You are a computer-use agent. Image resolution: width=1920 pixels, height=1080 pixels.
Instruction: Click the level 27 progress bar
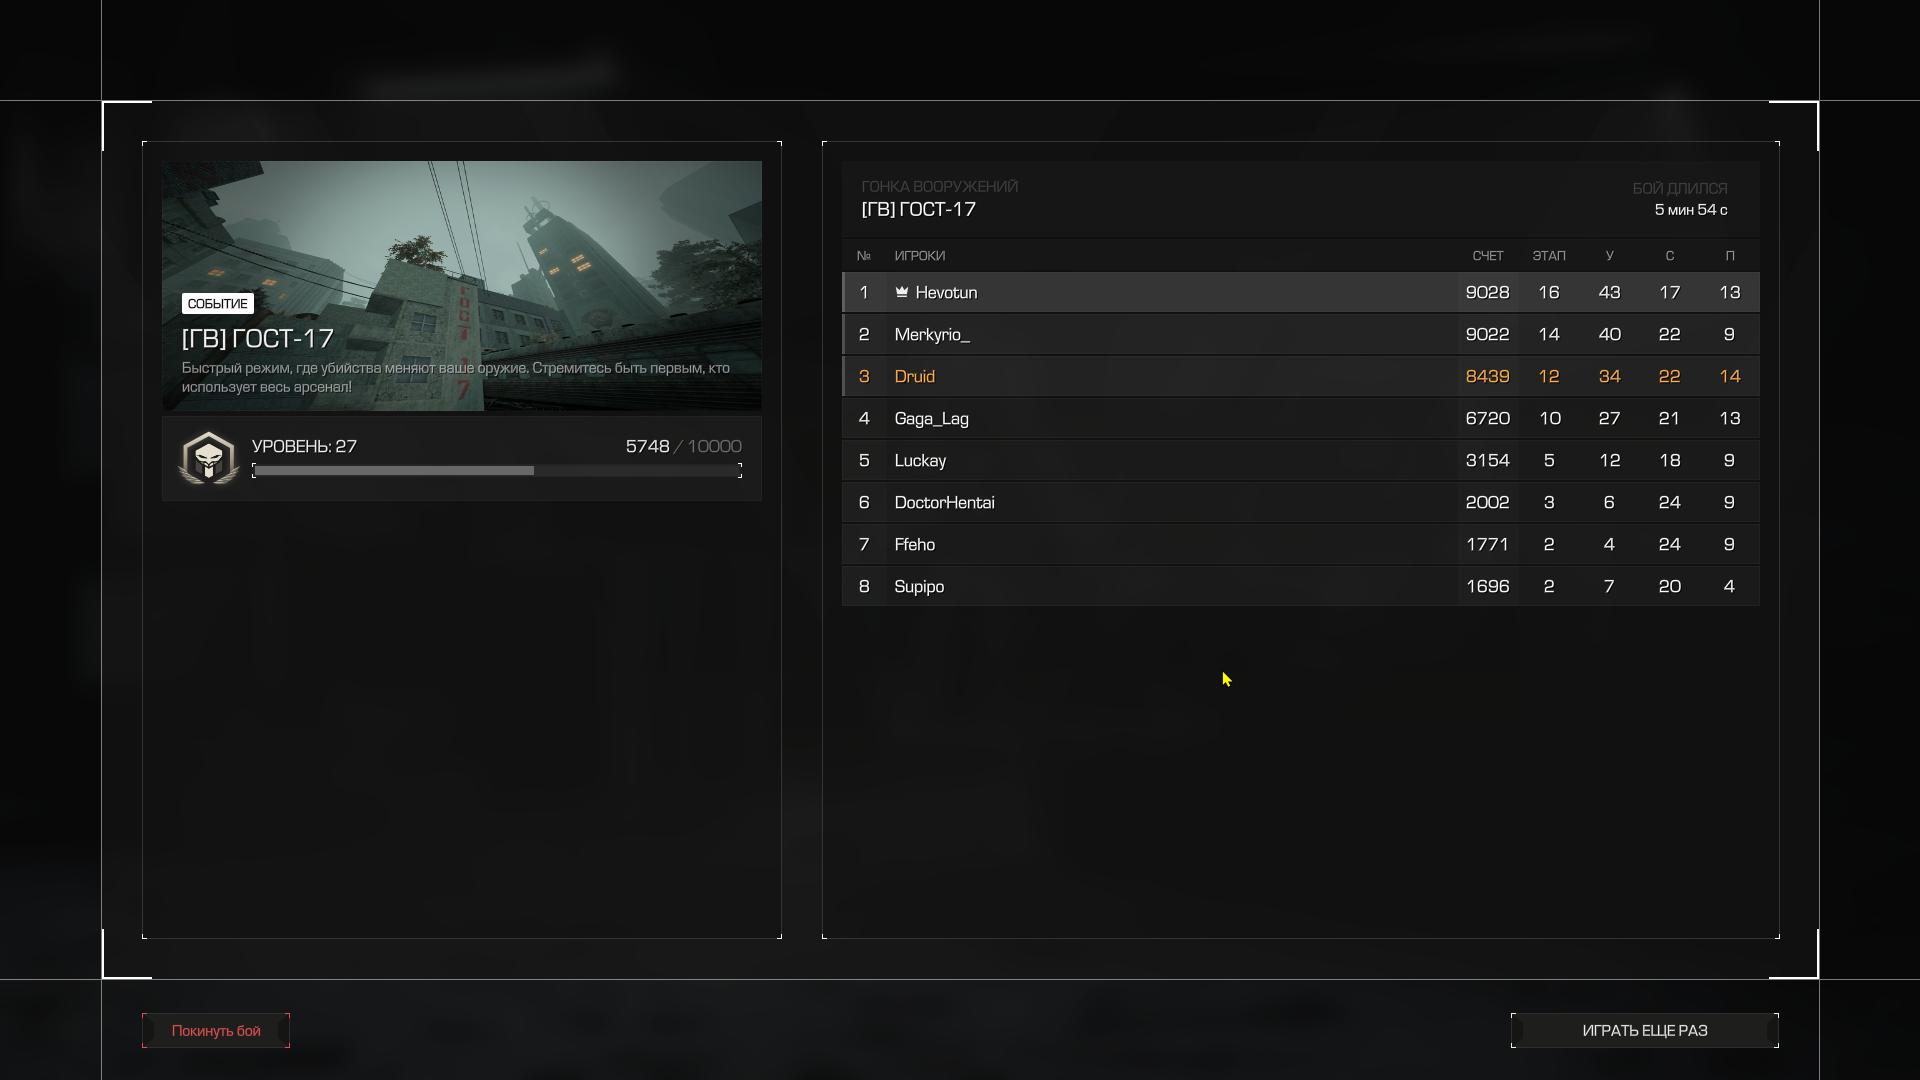click(497, 471)
